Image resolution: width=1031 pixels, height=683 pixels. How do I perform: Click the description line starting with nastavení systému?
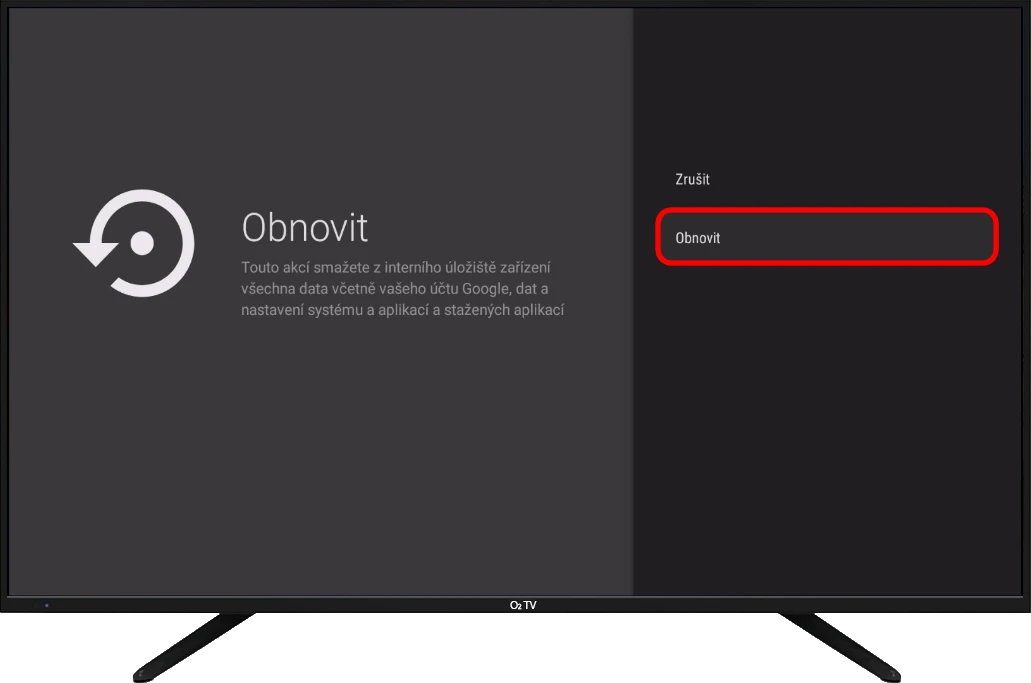(x=402, y=310)
